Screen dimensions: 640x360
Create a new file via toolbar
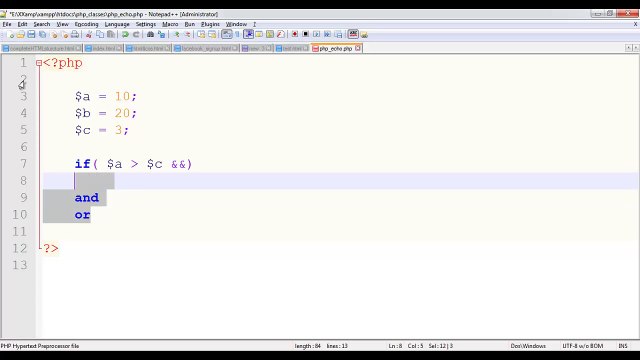click(10, 35)
